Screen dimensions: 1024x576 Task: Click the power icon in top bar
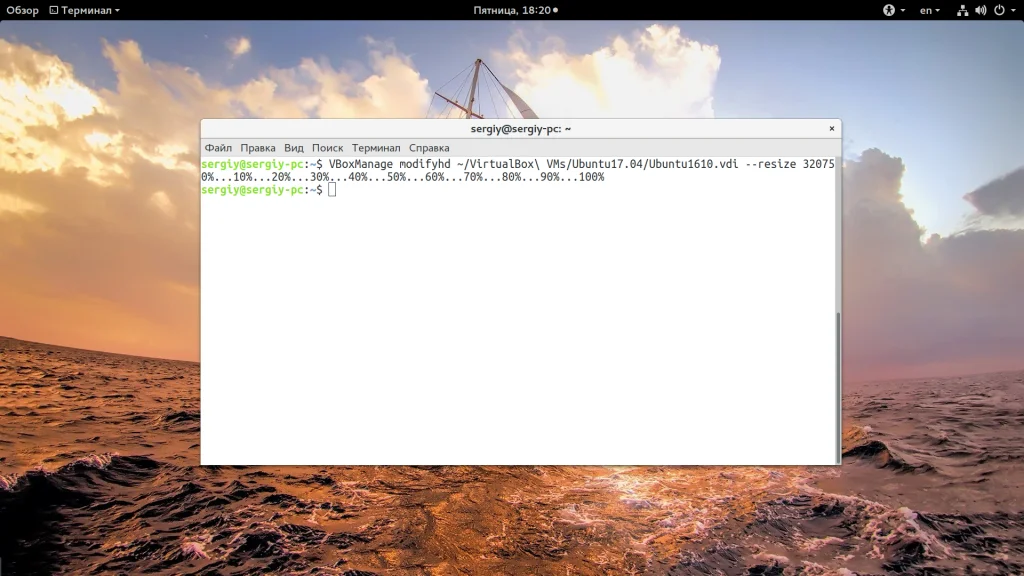pyautogui.click(x=999, y=10)
